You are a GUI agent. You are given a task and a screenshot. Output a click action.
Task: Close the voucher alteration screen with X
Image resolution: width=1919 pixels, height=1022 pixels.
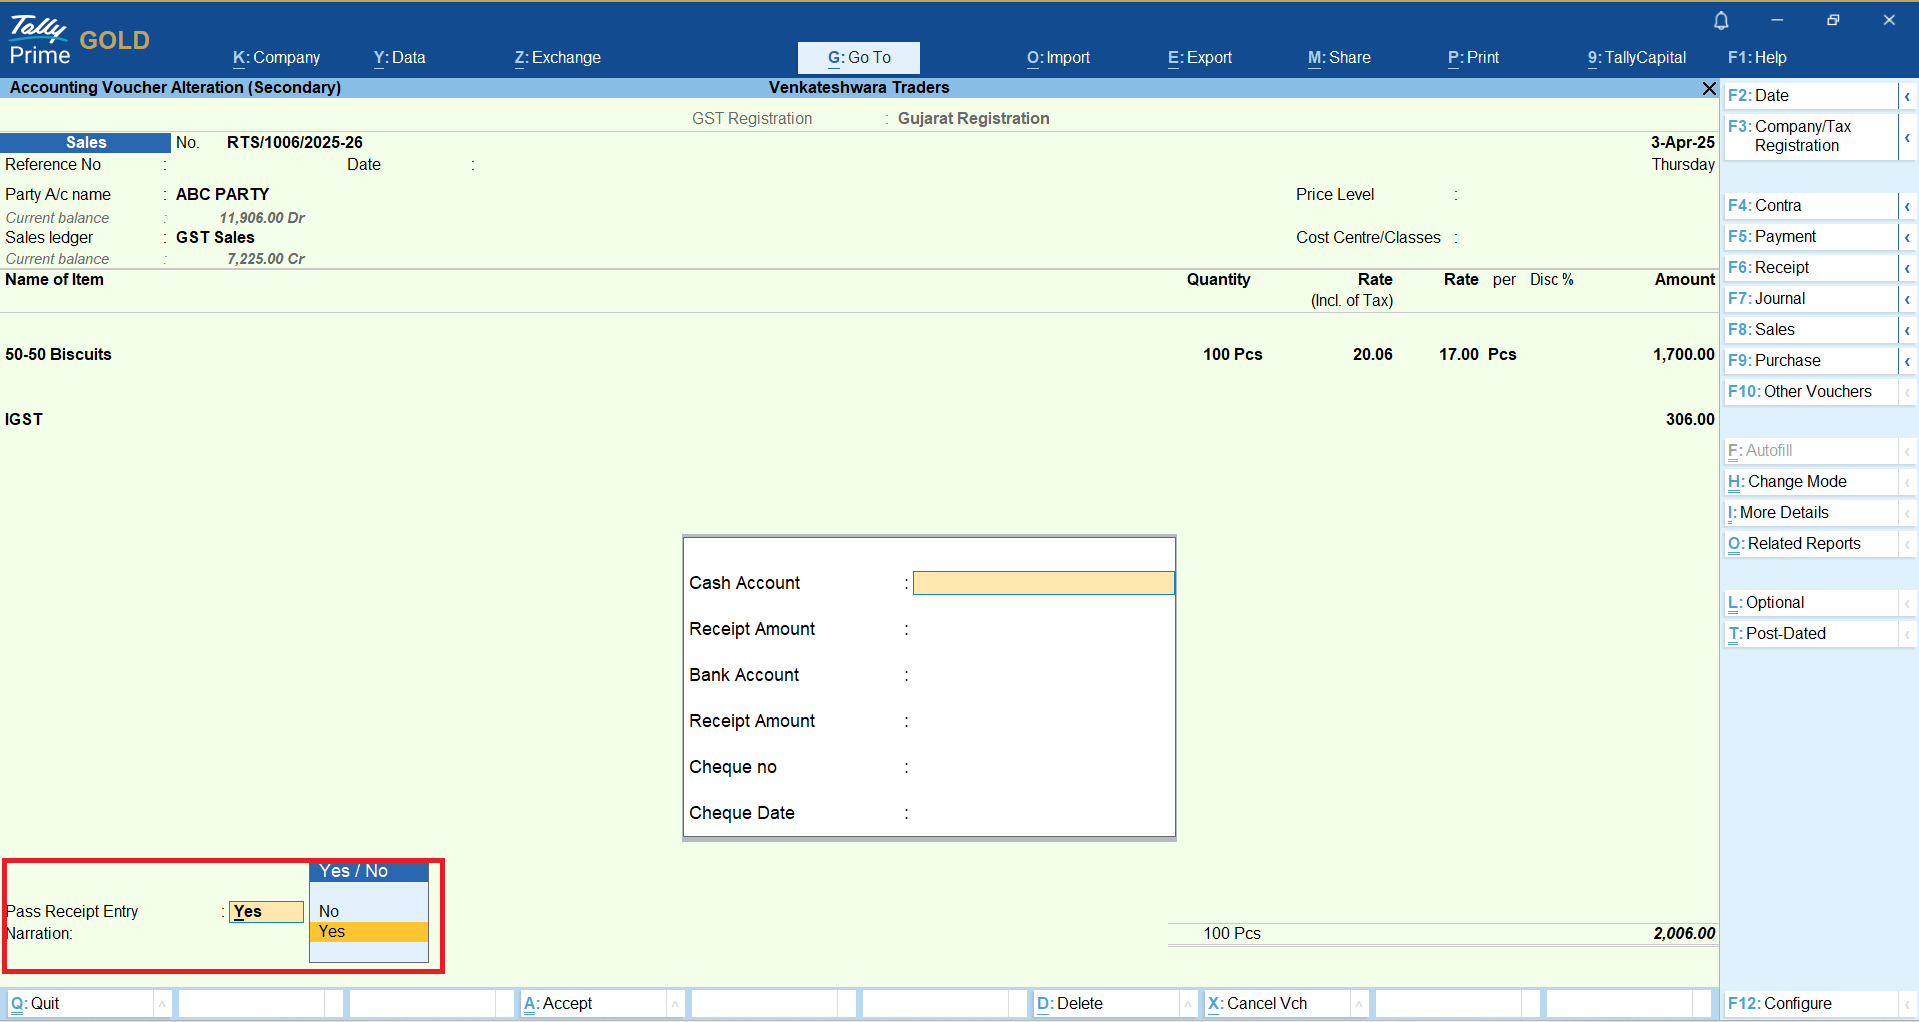1709,89
